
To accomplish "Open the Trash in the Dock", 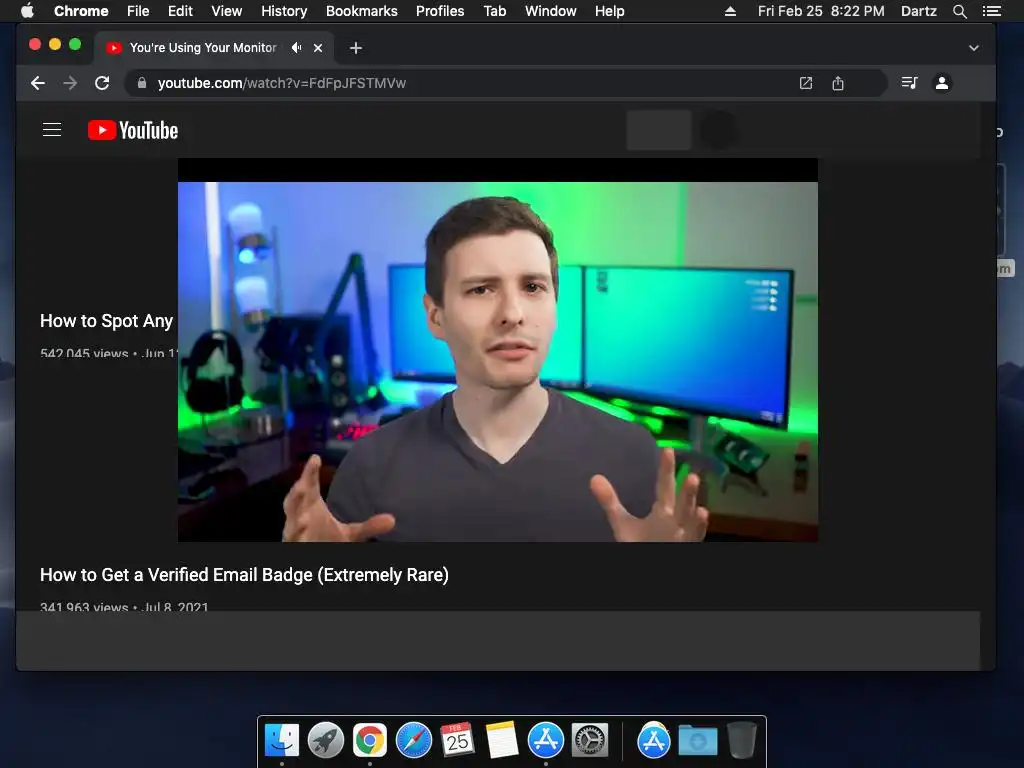I will [741, 740].
